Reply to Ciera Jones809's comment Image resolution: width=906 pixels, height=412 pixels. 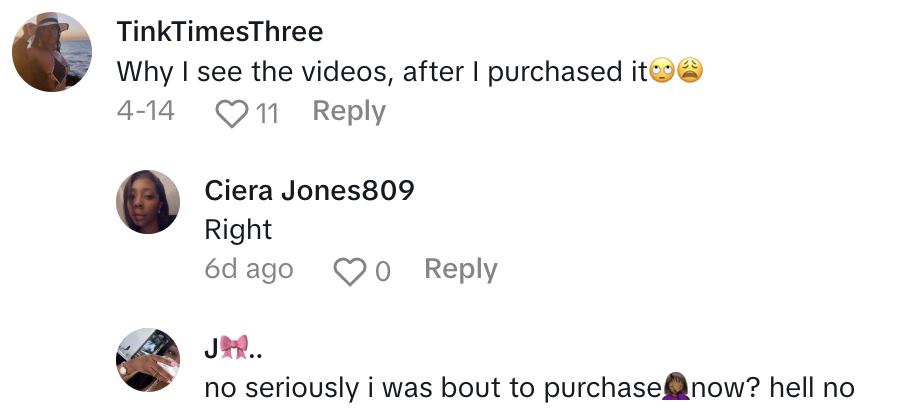coord(460,270)
